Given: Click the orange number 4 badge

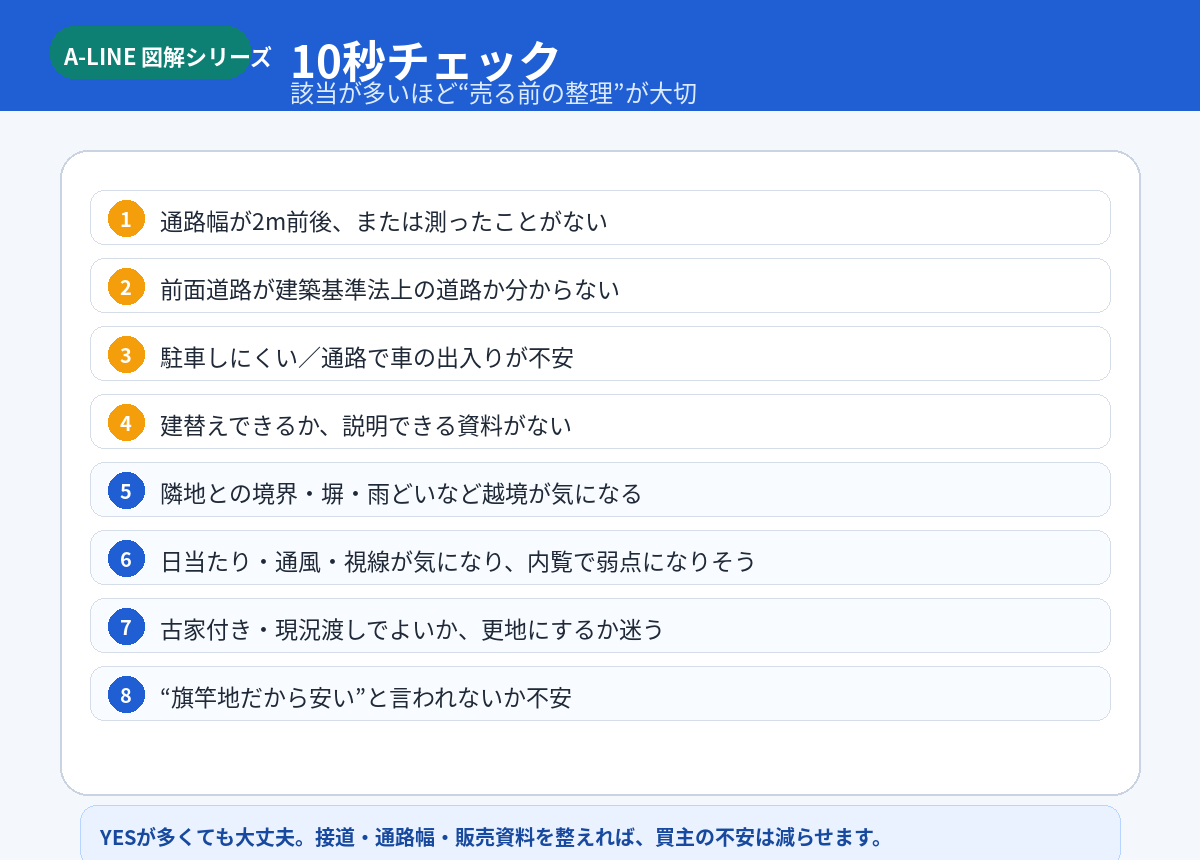Looking at the screenshot, I should click(x=126, y=422).
